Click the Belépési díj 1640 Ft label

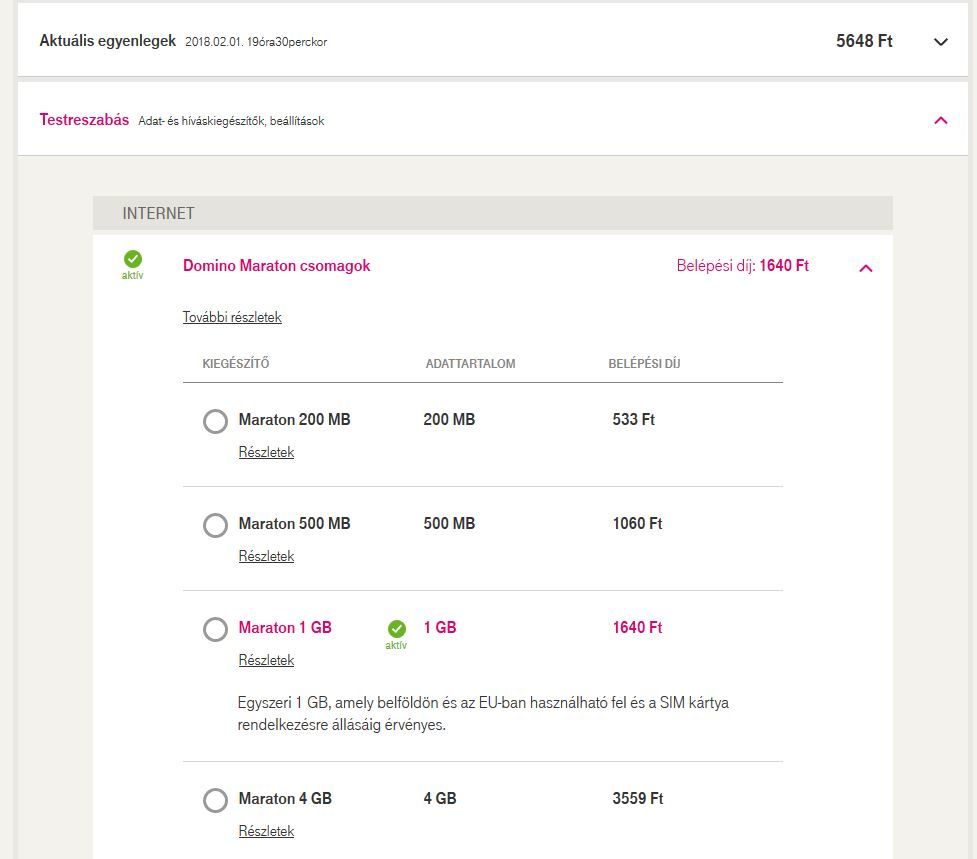tap(742, 266)
